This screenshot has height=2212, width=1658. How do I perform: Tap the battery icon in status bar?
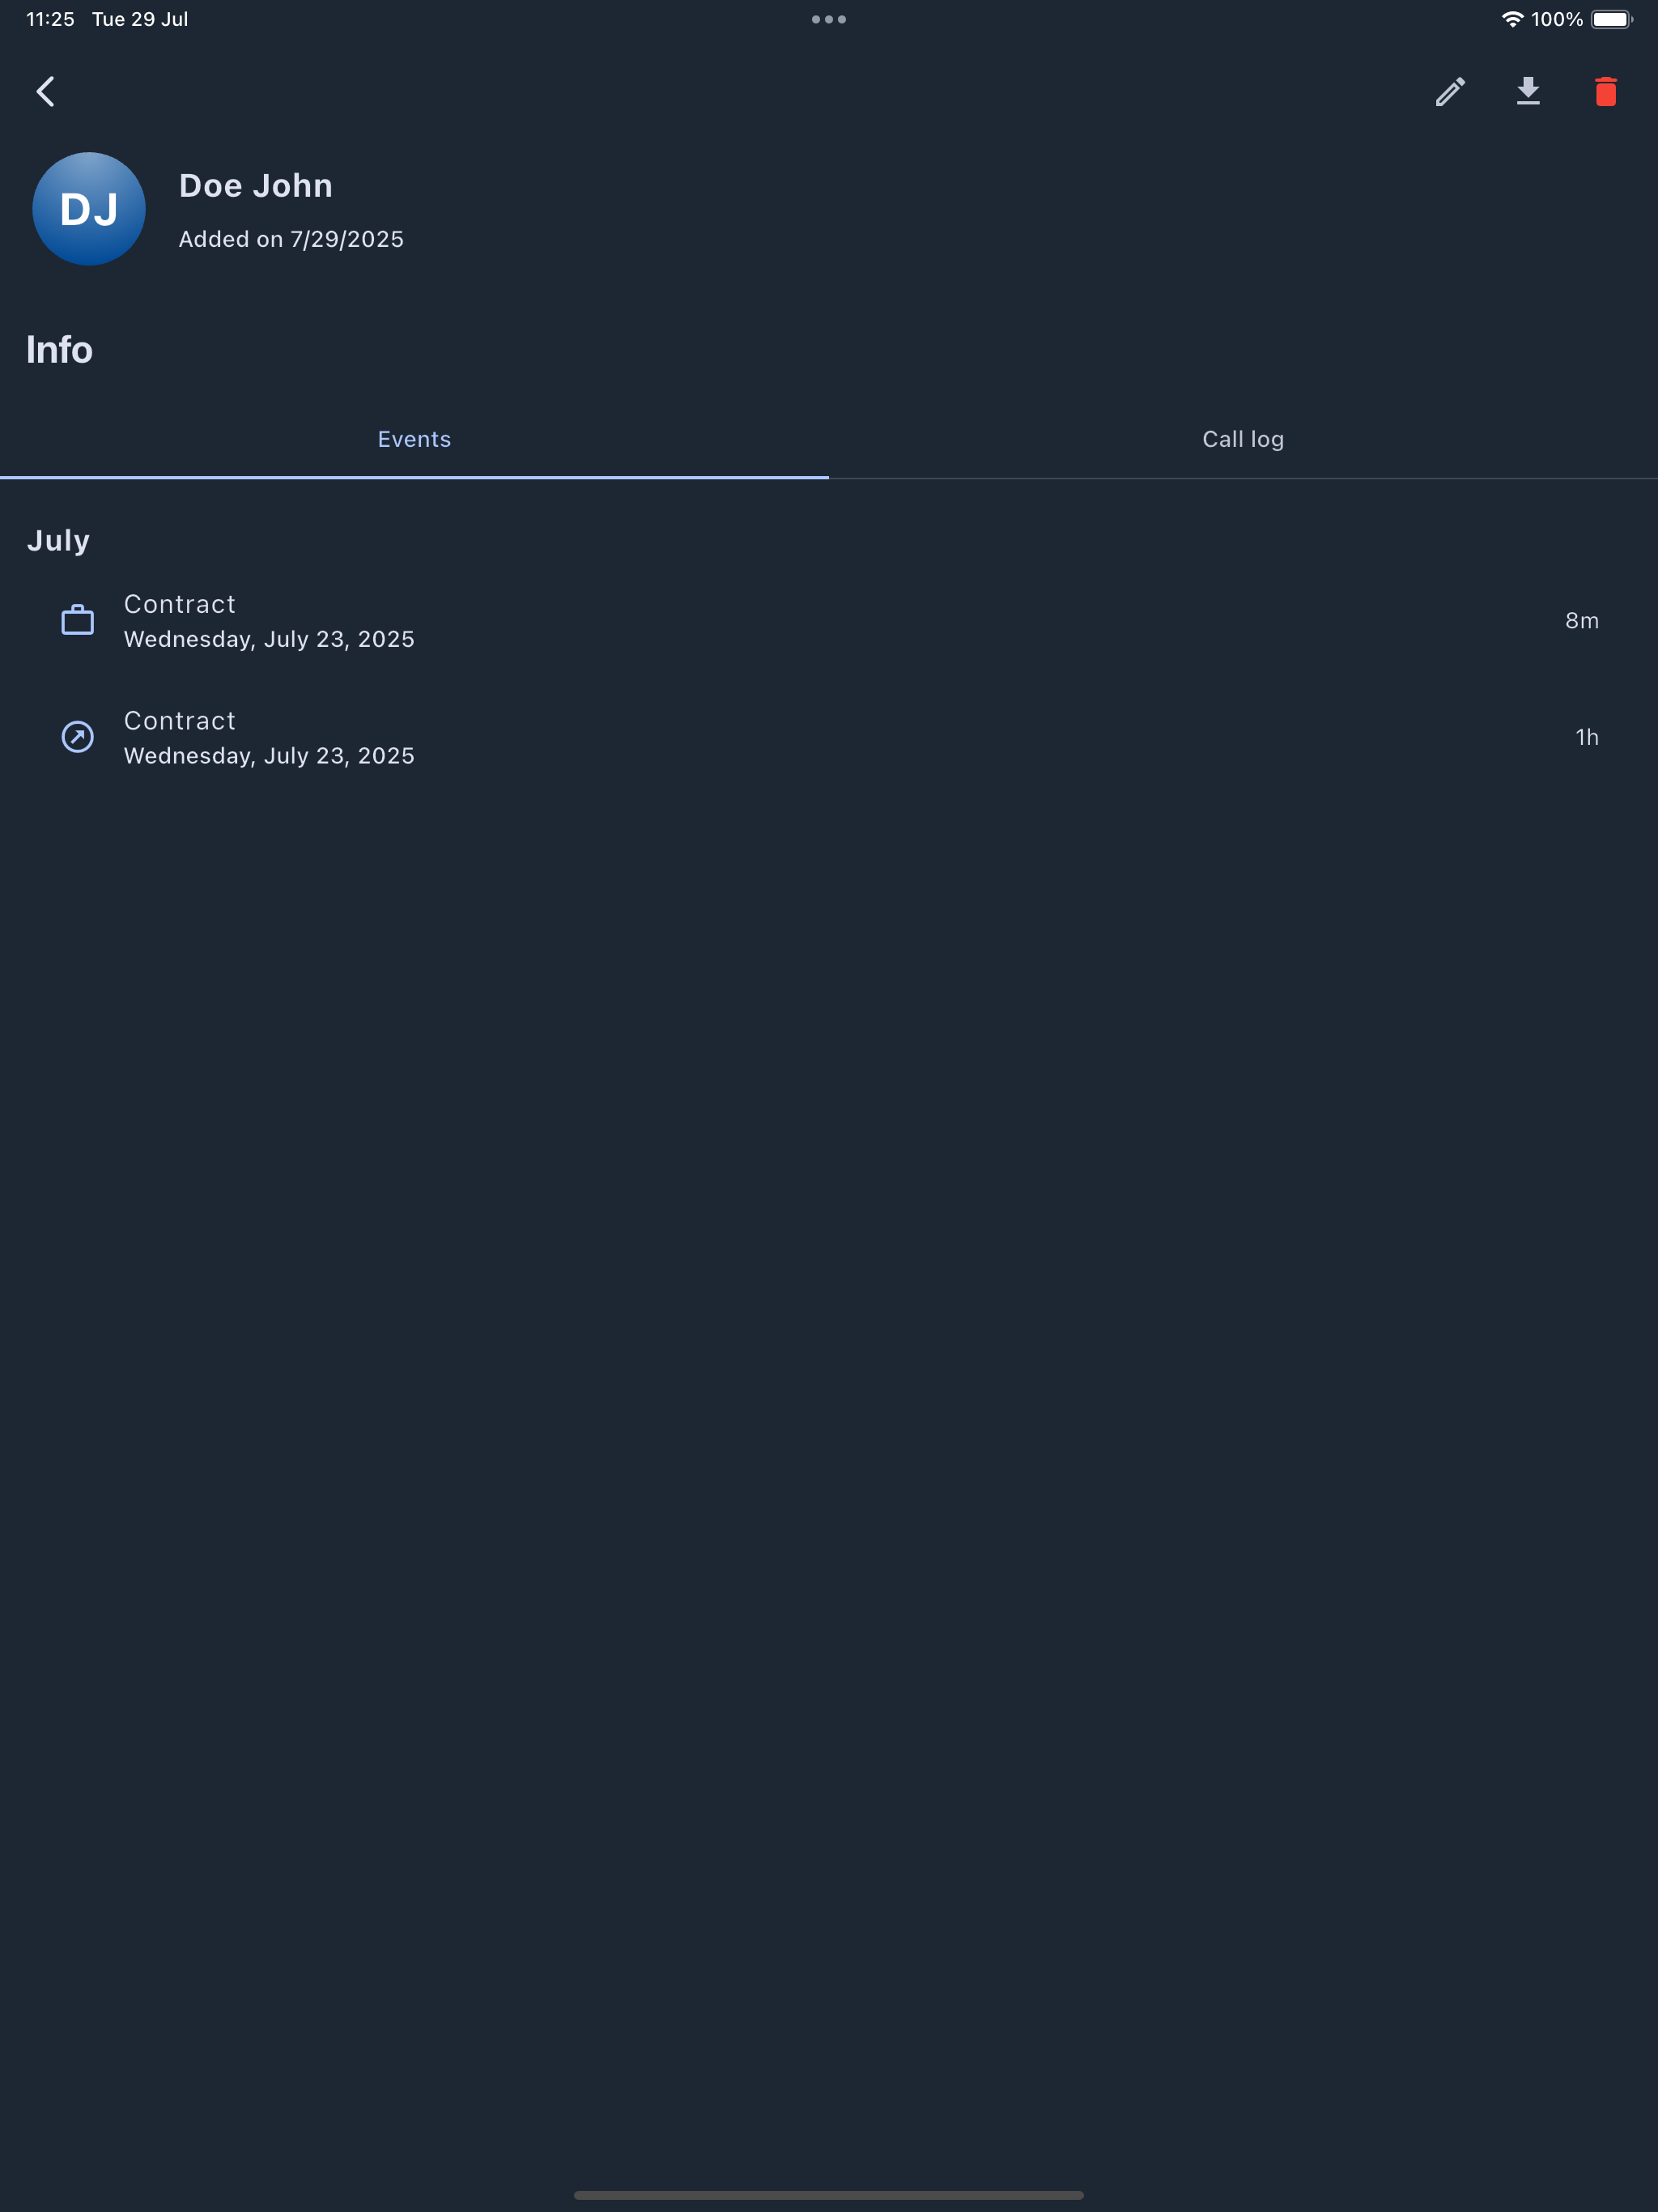click(1611, 19)
